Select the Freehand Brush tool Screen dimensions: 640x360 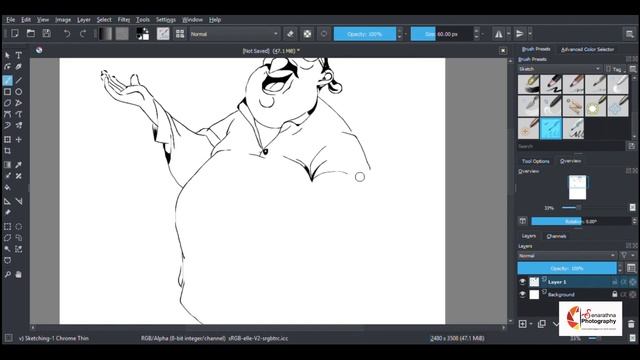pyautogui.click(x=7, y=80)
